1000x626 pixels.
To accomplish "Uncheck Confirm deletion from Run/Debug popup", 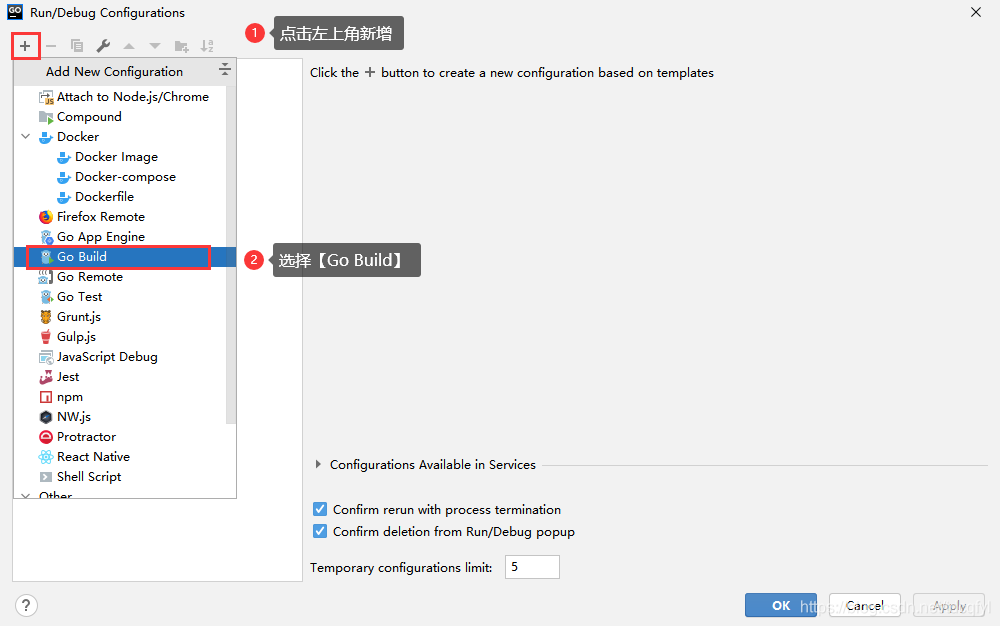I will pos(320,531).
